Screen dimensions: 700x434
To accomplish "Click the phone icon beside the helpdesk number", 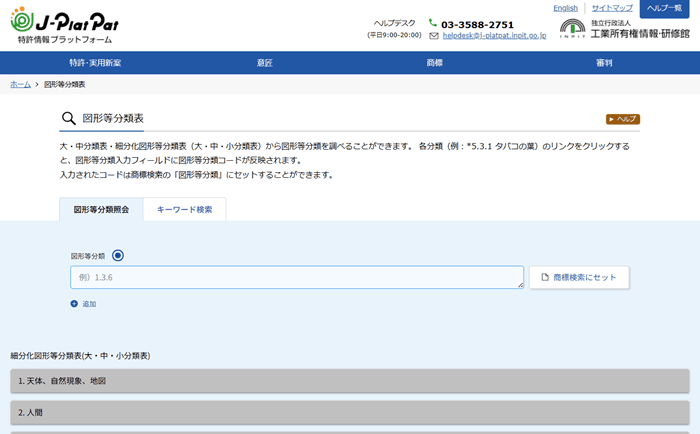I will coord(432,22).
